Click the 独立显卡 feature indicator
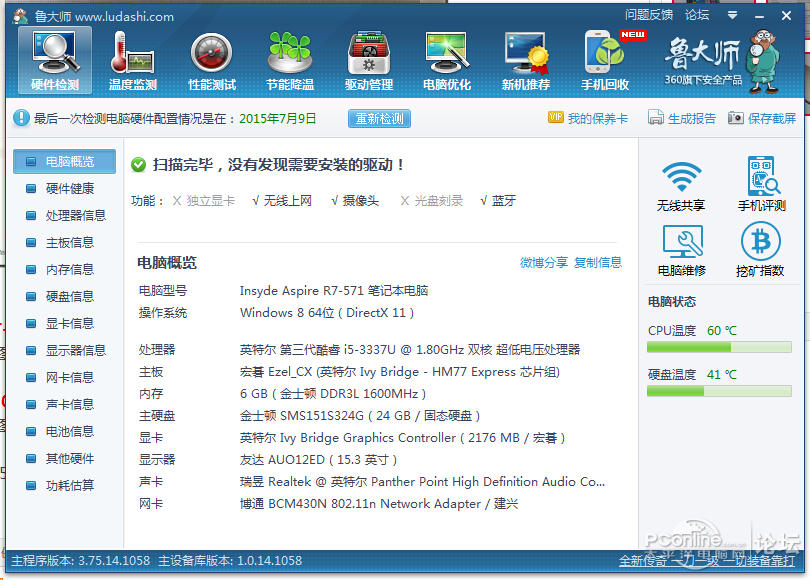Image resolution: width=810 pixels, height=580 pixels. pyautogui.click(x=204, y=200)
